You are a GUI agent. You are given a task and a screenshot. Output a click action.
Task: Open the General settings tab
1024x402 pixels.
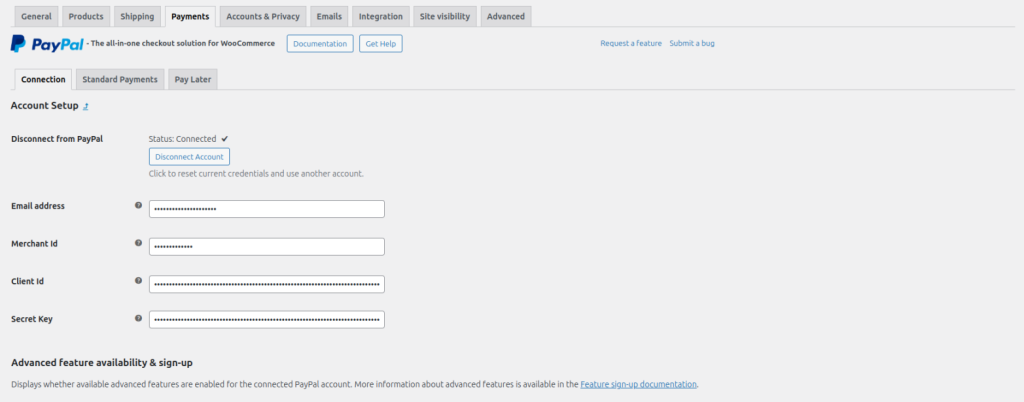(x=37, y=16)
